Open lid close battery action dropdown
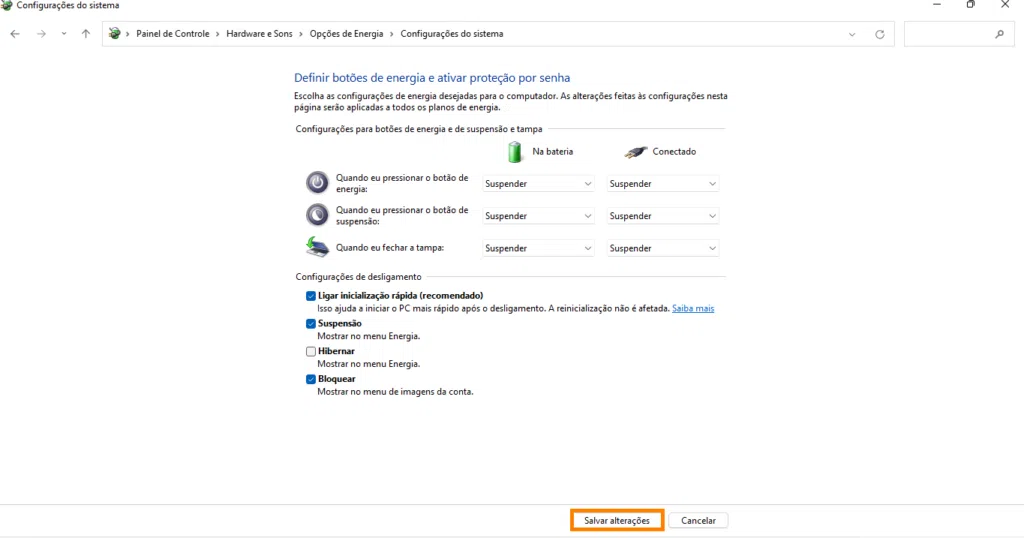The height and width of the screenshot is (538, 1024). pyautogui.click(x=538, y=249)
